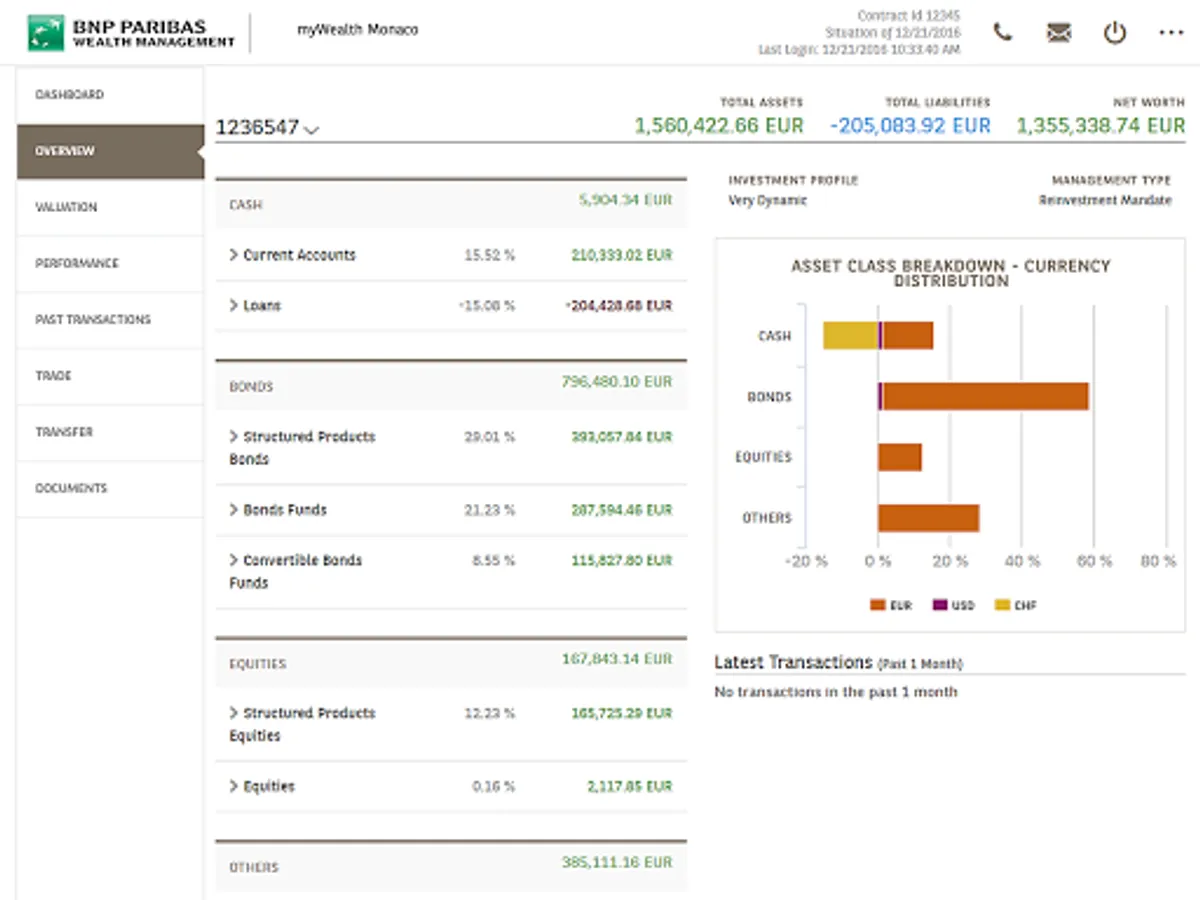This screenshot has width=1200, height=900.
Task: Click the 385,111.16 EUR others total
Action: pyautogui.click(x=617, y=862)
